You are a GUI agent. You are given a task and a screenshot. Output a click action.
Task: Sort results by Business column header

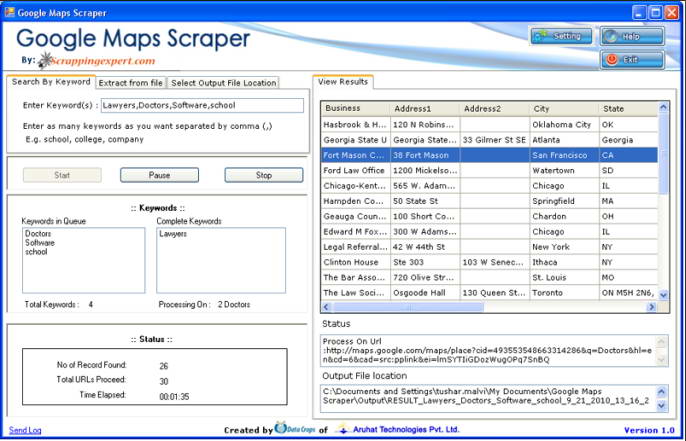click(x=355, y=108)
